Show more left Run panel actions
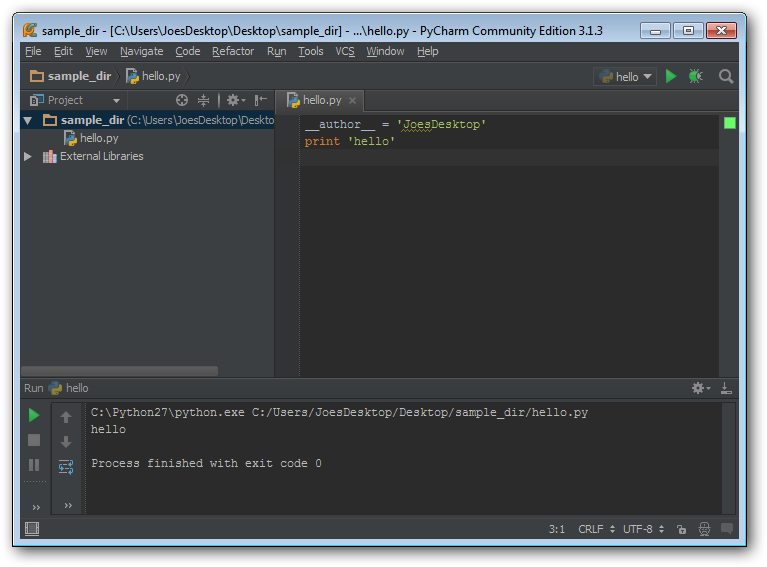The width and height of the screenshot is (767, 567). 36,507
